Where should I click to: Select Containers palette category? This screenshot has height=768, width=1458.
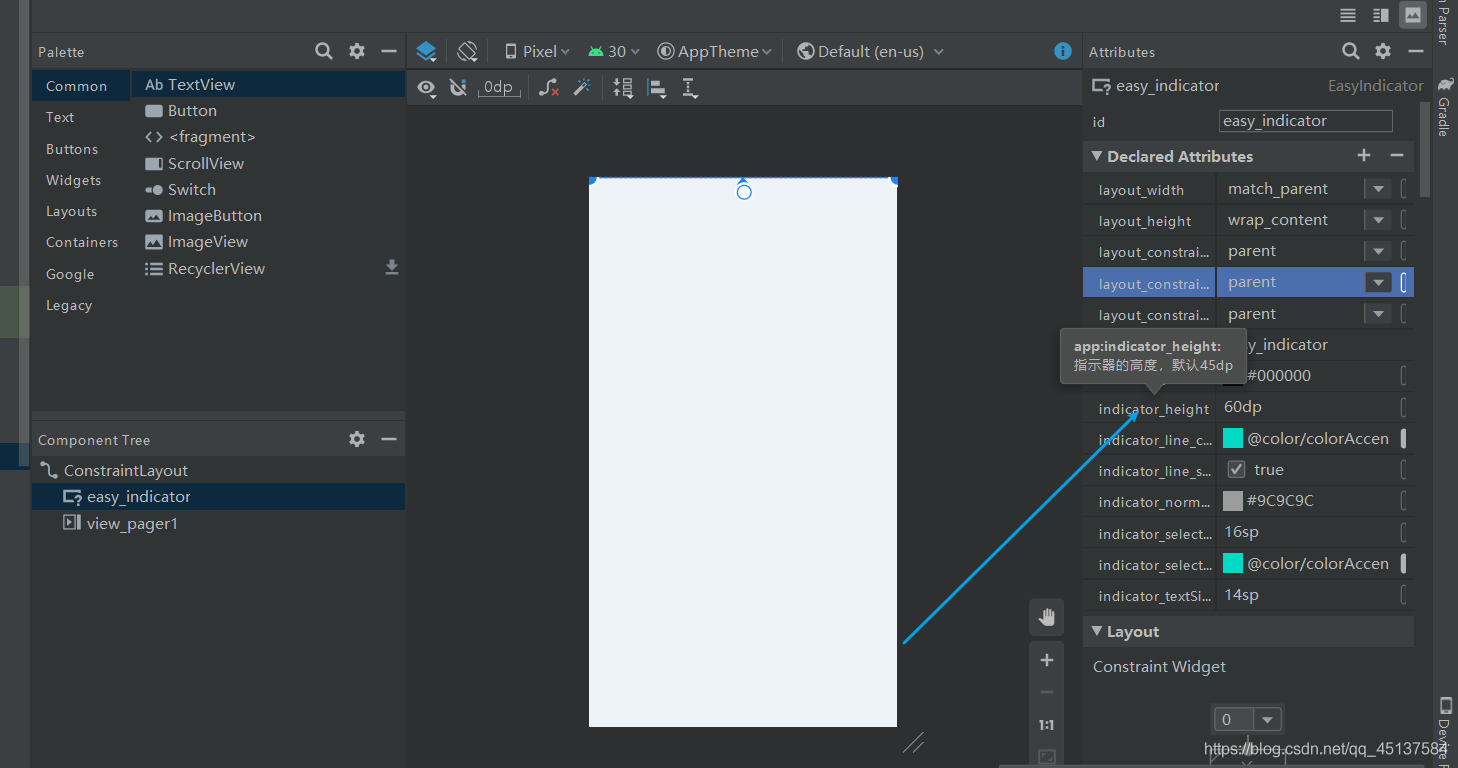pos(81,242)
